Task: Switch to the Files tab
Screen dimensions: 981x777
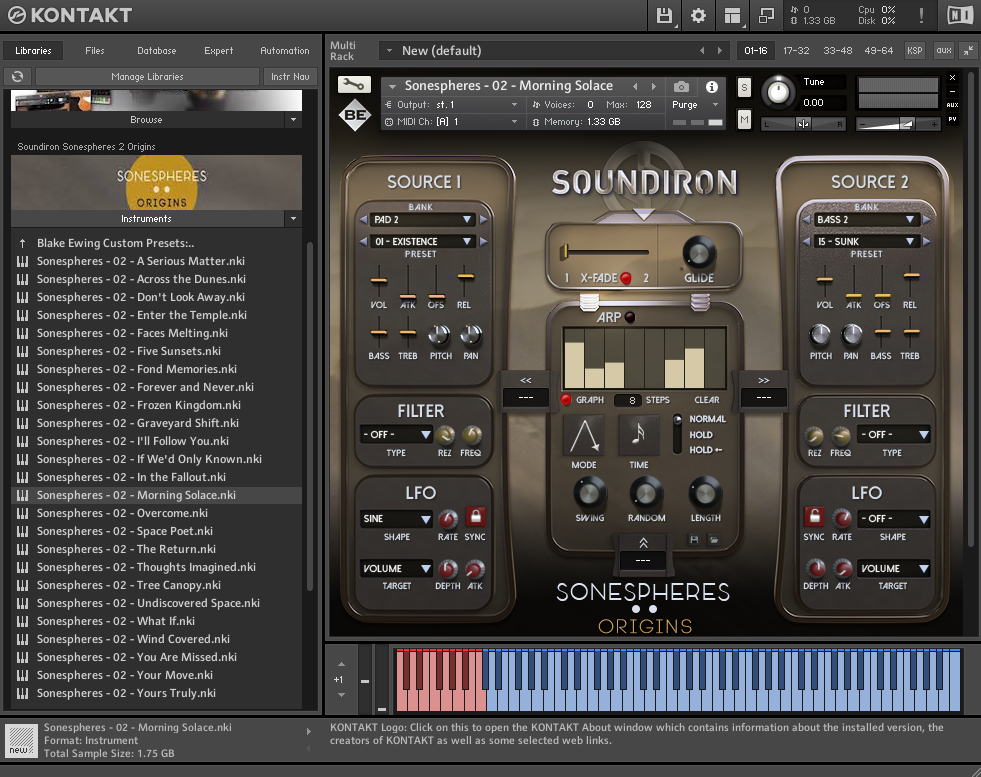Action: pos(95,51)
